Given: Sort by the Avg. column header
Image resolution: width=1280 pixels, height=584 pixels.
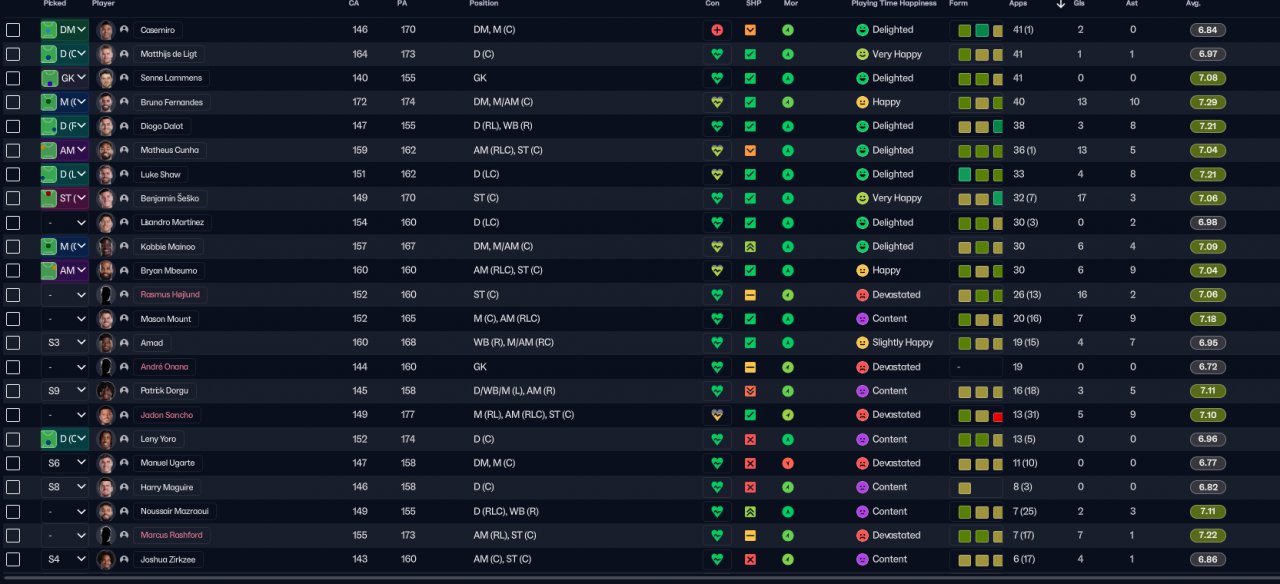Looking at the screenshot, I should coord(1193,4).
